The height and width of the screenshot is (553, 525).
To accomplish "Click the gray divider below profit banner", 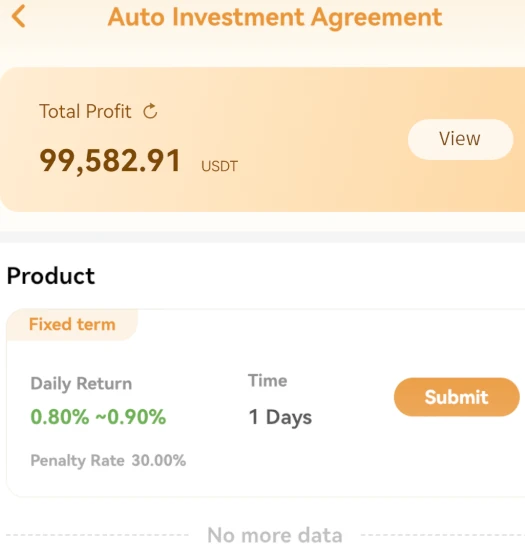I will point(262,237).
